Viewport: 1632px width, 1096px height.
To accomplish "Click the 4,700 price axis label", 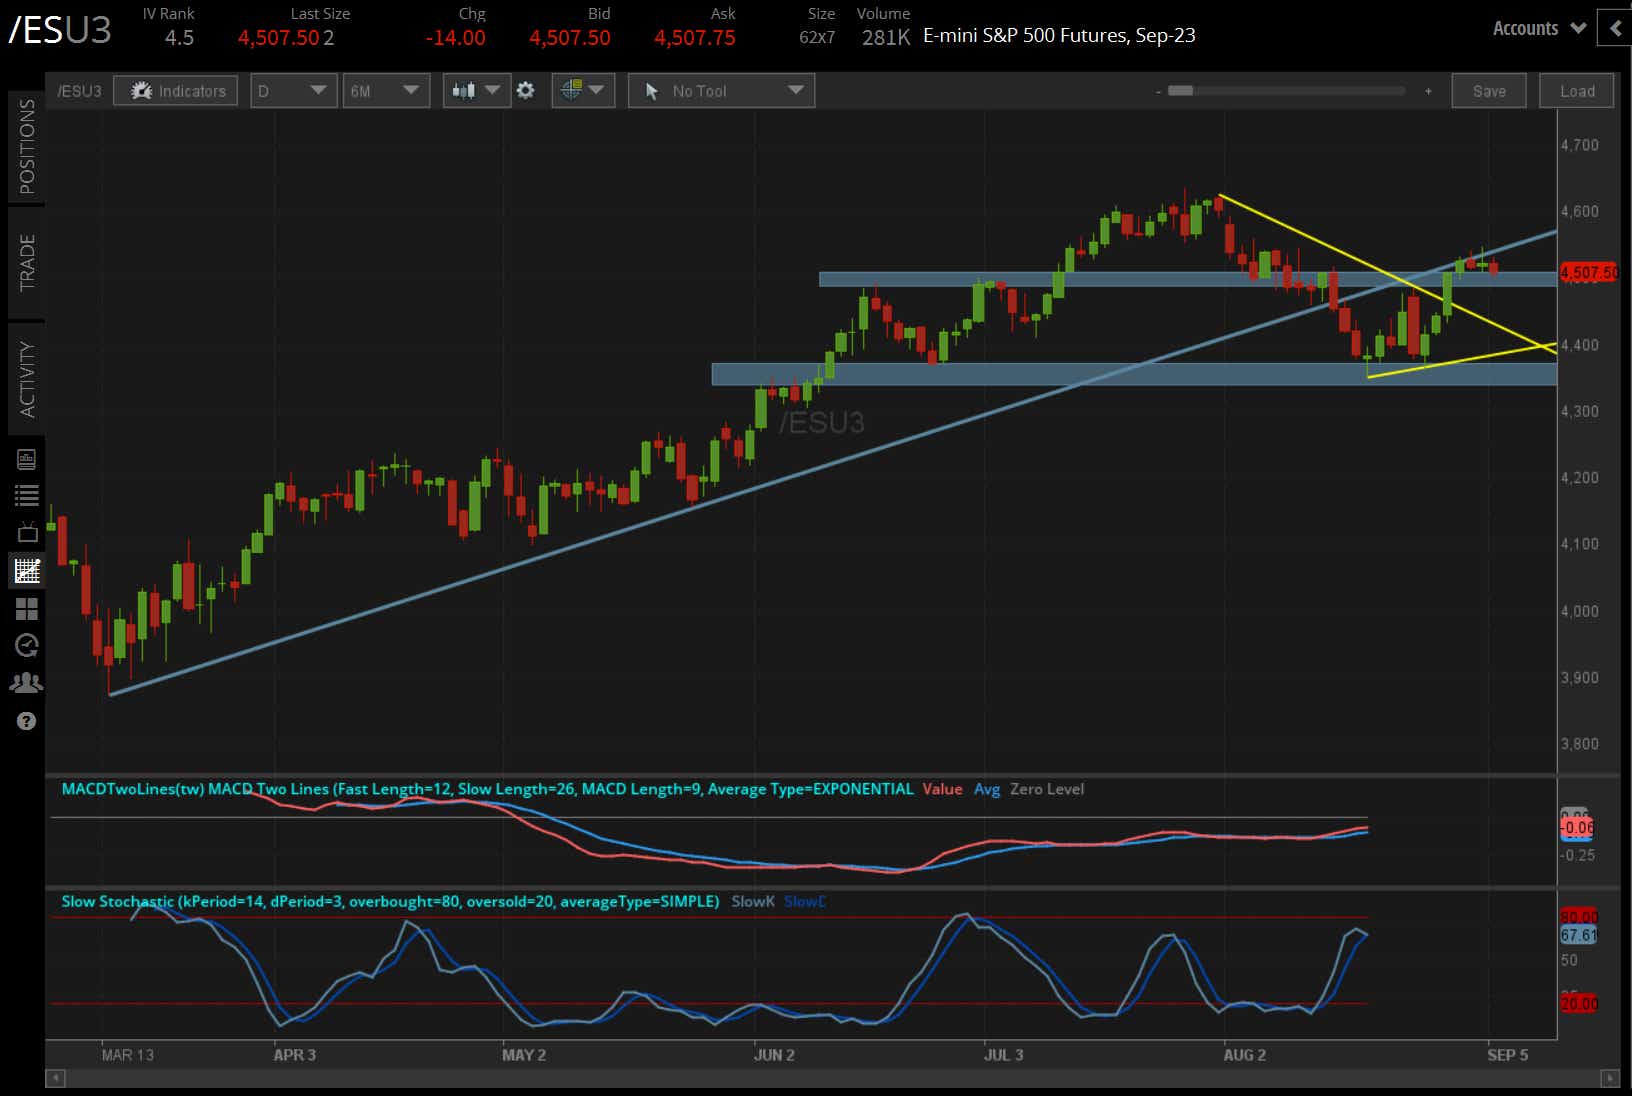I will 1580,145.
